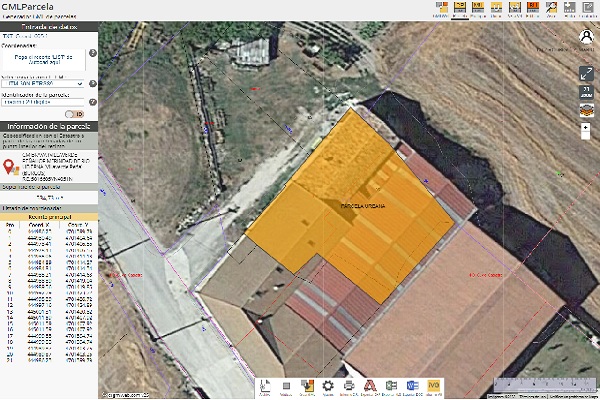Image resolution: width=600 pixels, height=400 pixels.
Task: Select coordinate table row 11
Action: coord(49,299)
